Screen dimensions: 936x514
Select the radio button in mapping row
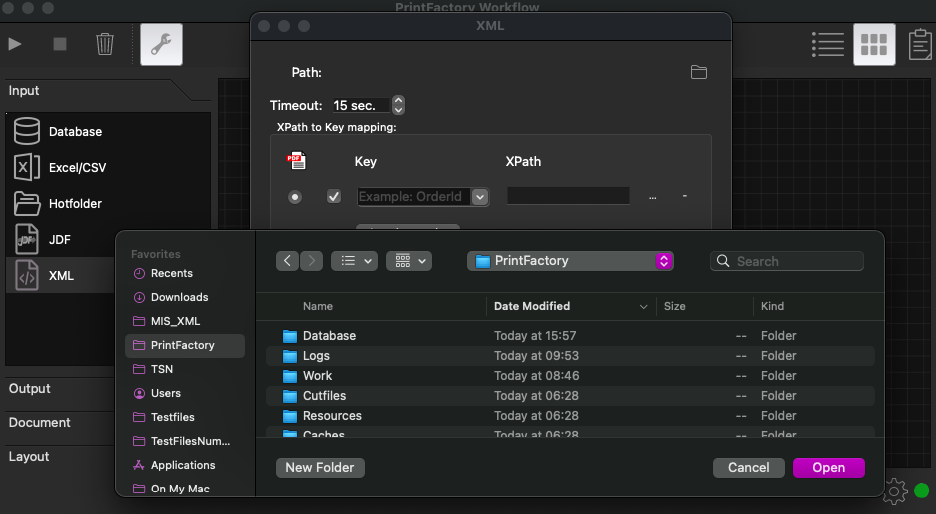click(295, 196)
